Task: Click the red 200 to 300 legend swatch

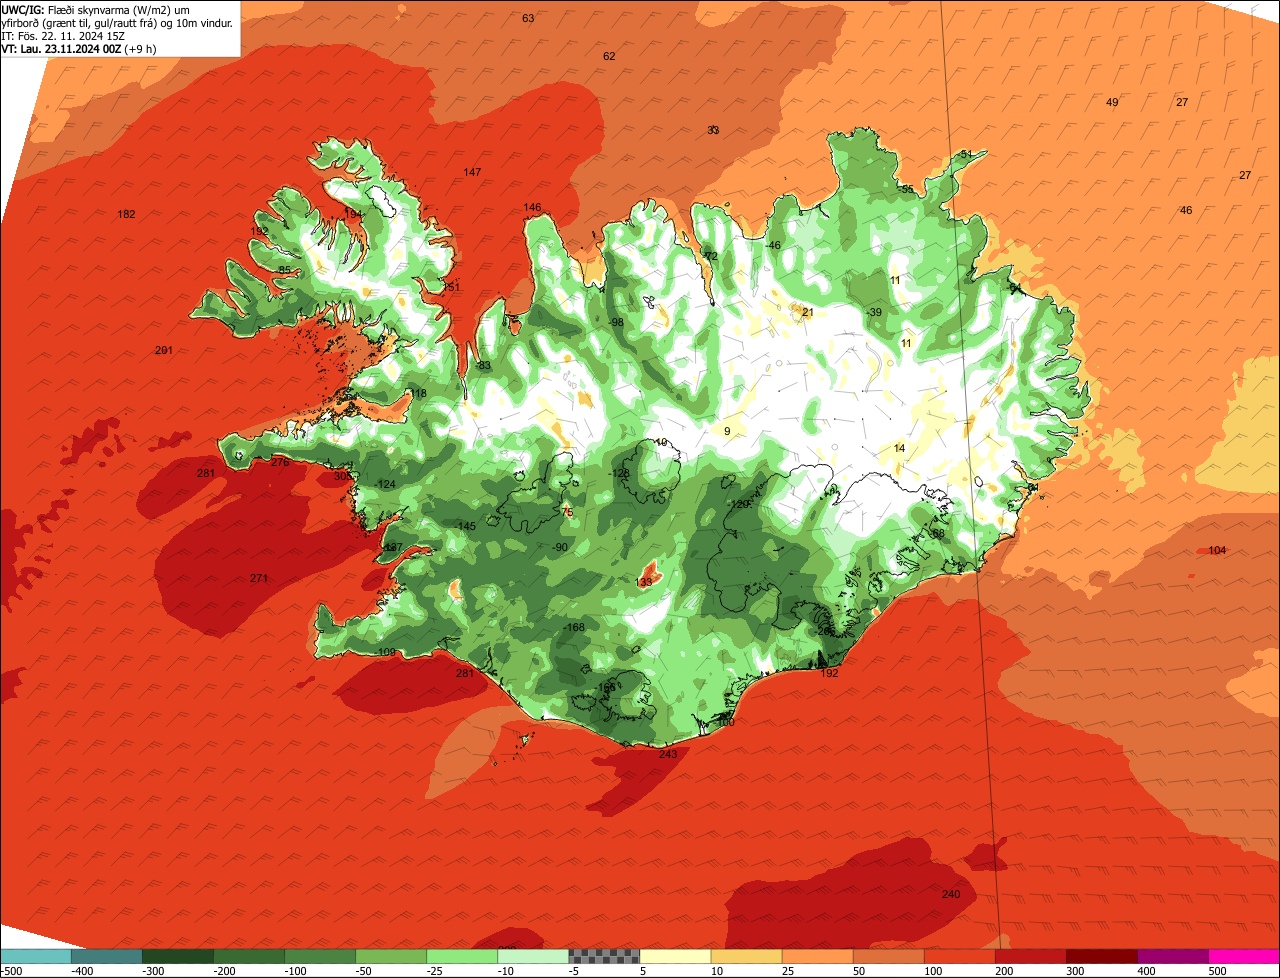Action: click(1031, 957)
